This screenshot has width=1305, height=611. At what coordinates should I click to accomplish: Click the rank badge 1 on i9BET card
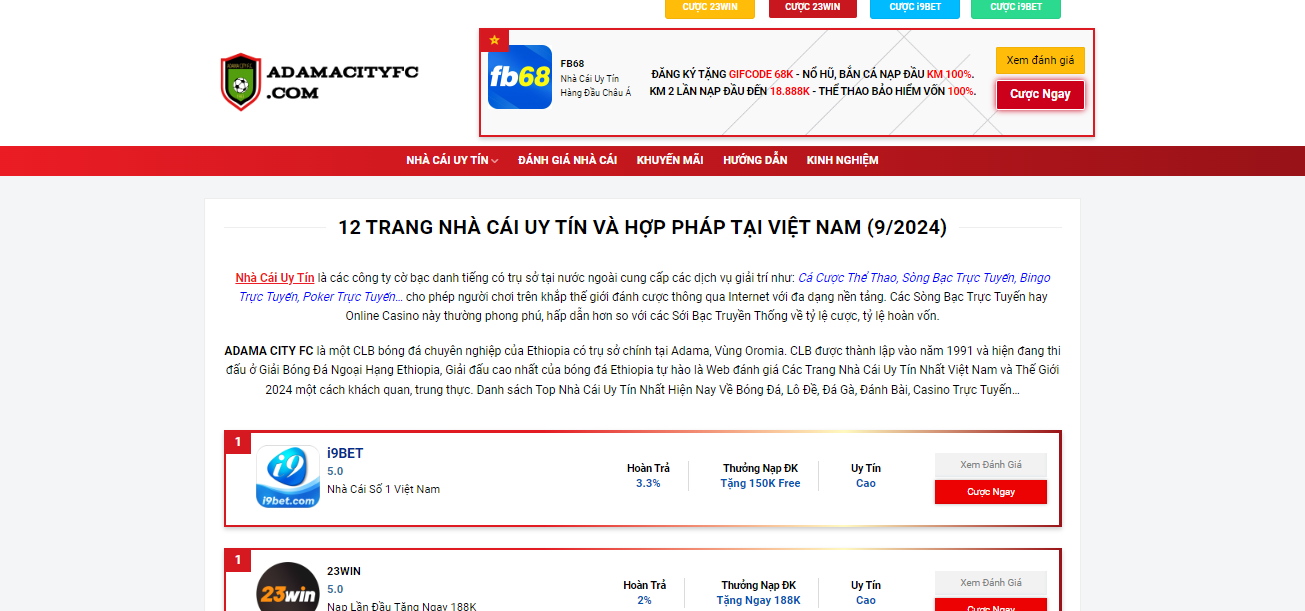coord(238,442)
